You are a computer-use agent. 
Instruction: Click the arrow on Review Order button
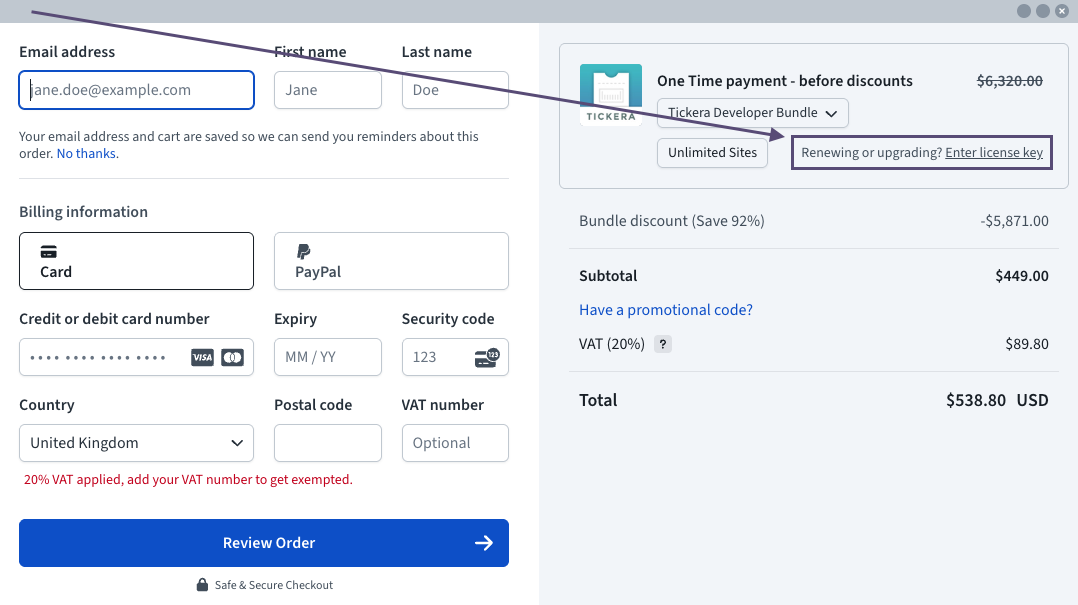pos(484,543)
